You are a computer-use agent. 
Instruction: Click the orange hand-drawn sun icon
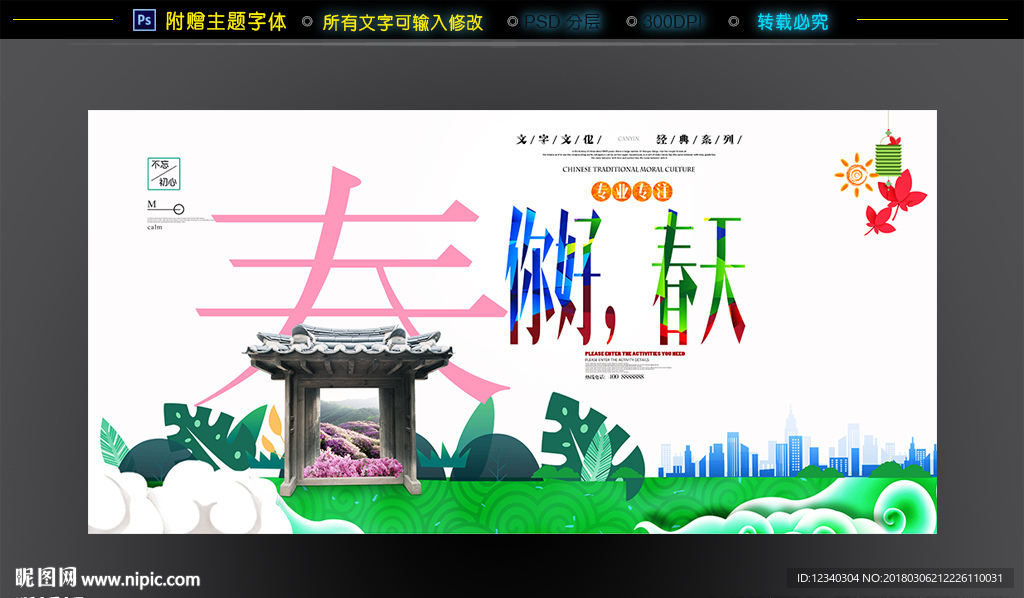(x=856, y=175)
